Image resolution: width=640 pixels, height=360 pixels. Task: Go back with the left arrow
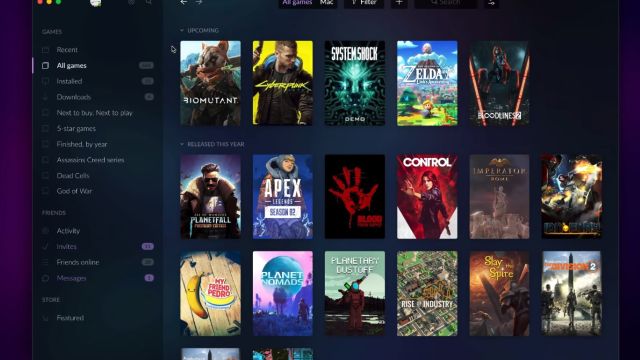tap(184, 2)
